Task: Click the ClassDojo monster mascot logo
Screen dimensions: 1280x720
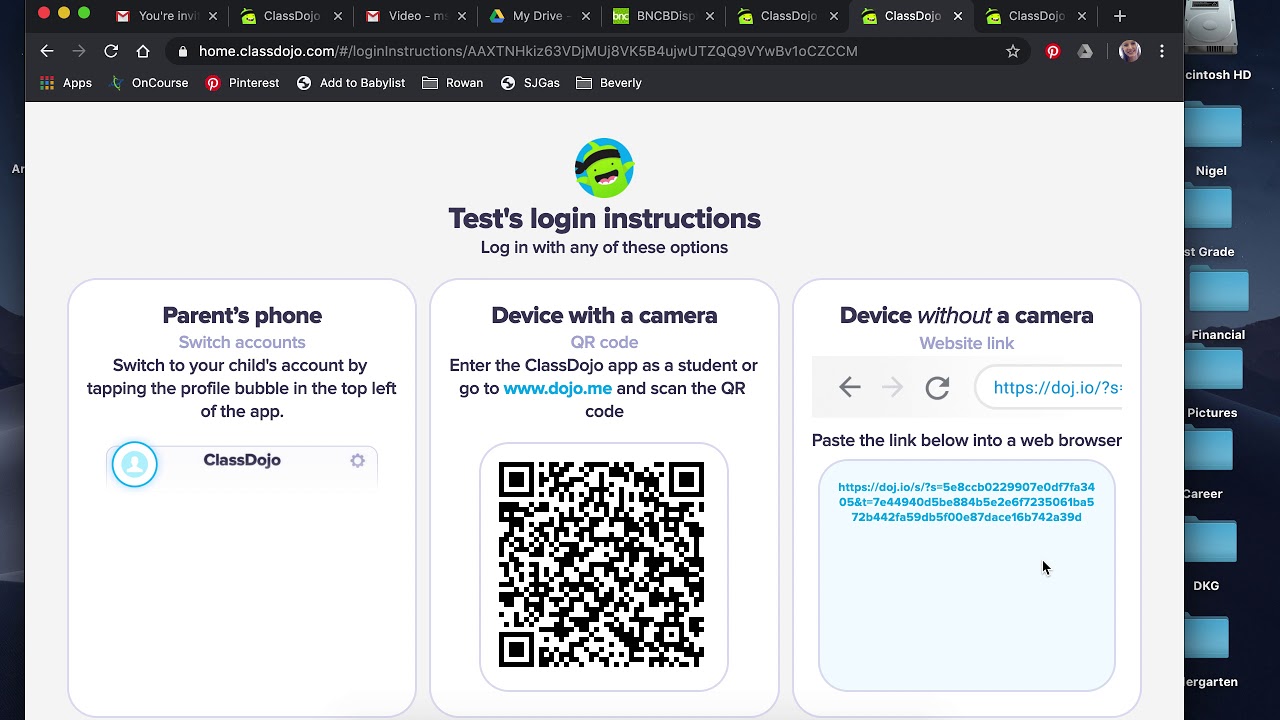Action: [604, 168]
